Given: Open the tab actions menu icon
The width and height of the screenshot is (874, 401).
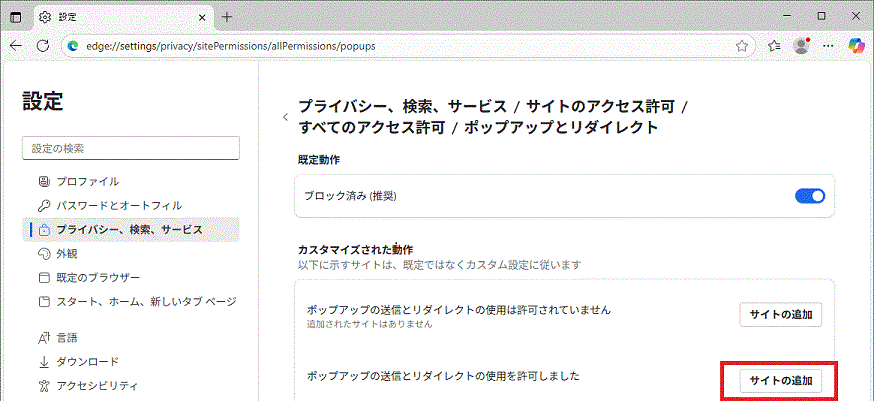Looking at the screenshot, I should 16,17.
